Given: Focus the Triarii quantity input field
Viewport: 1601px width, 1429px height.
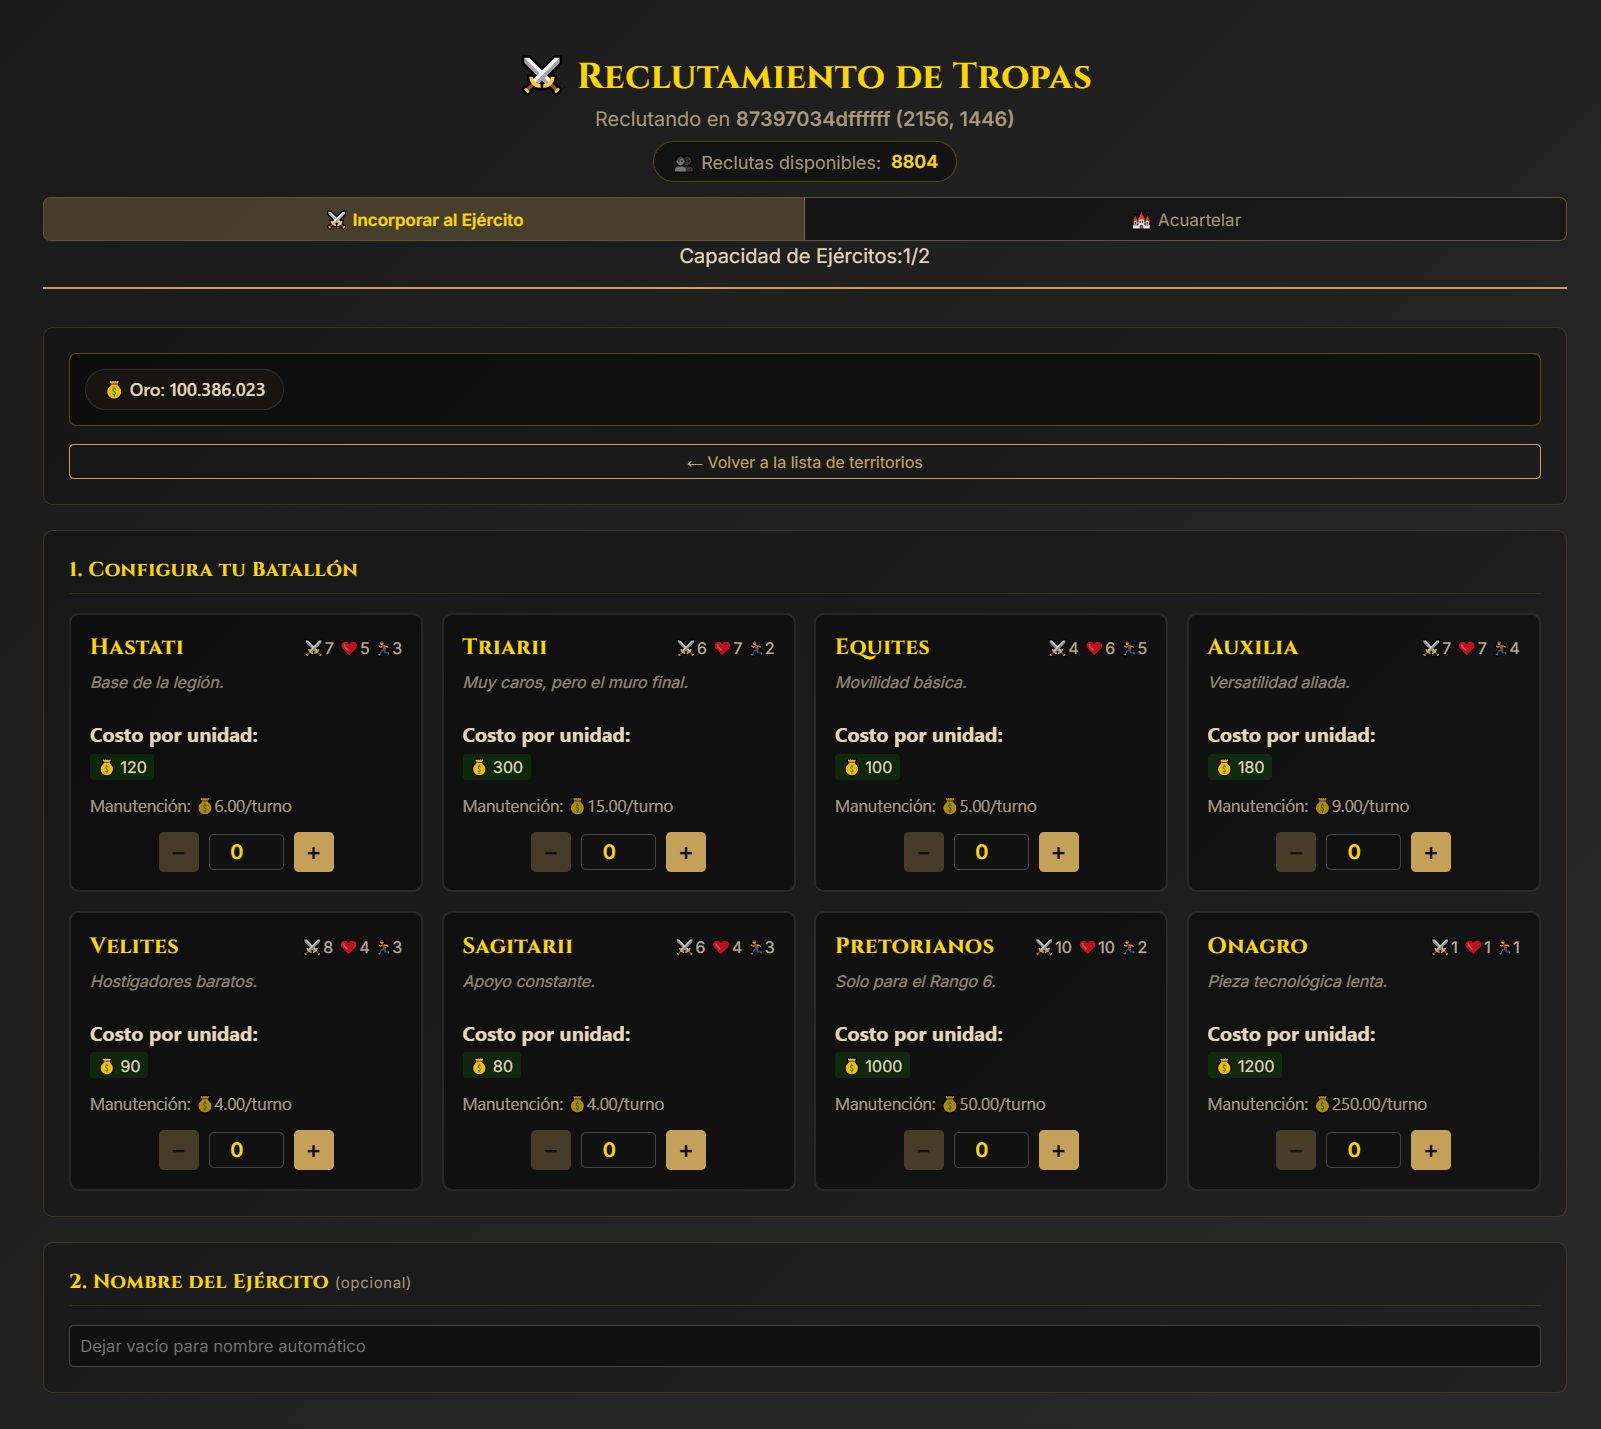Looking at the screenshot, I should (618, 852).
